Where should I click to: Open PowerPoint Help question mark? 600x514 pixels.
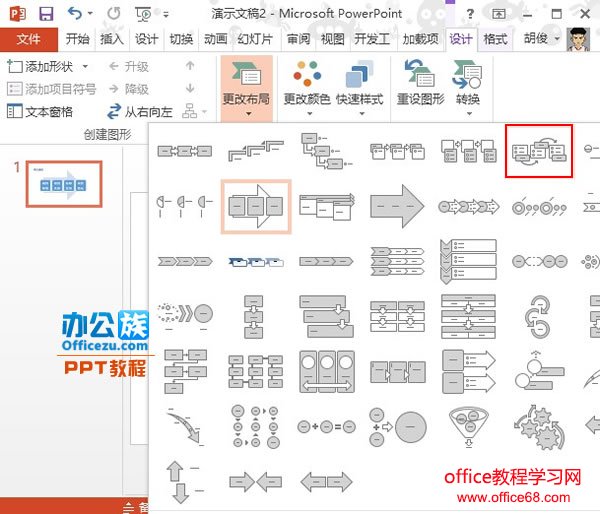pyautogui.click(x=470, y=15)
